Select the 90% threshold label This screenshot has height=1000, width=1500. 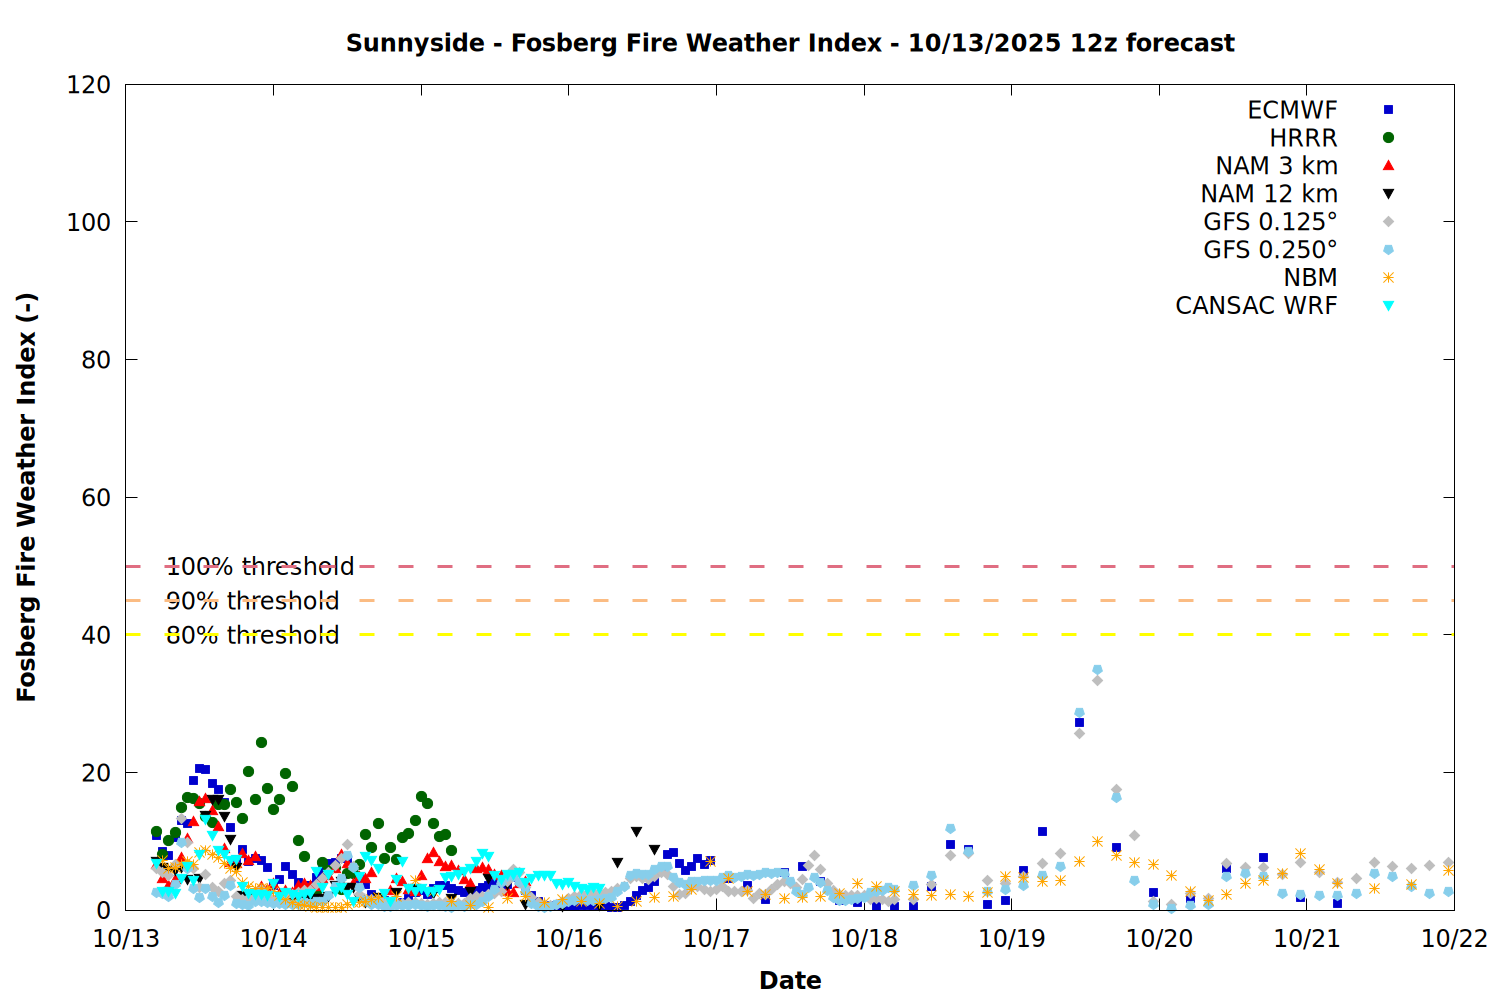tap(252, 601)
